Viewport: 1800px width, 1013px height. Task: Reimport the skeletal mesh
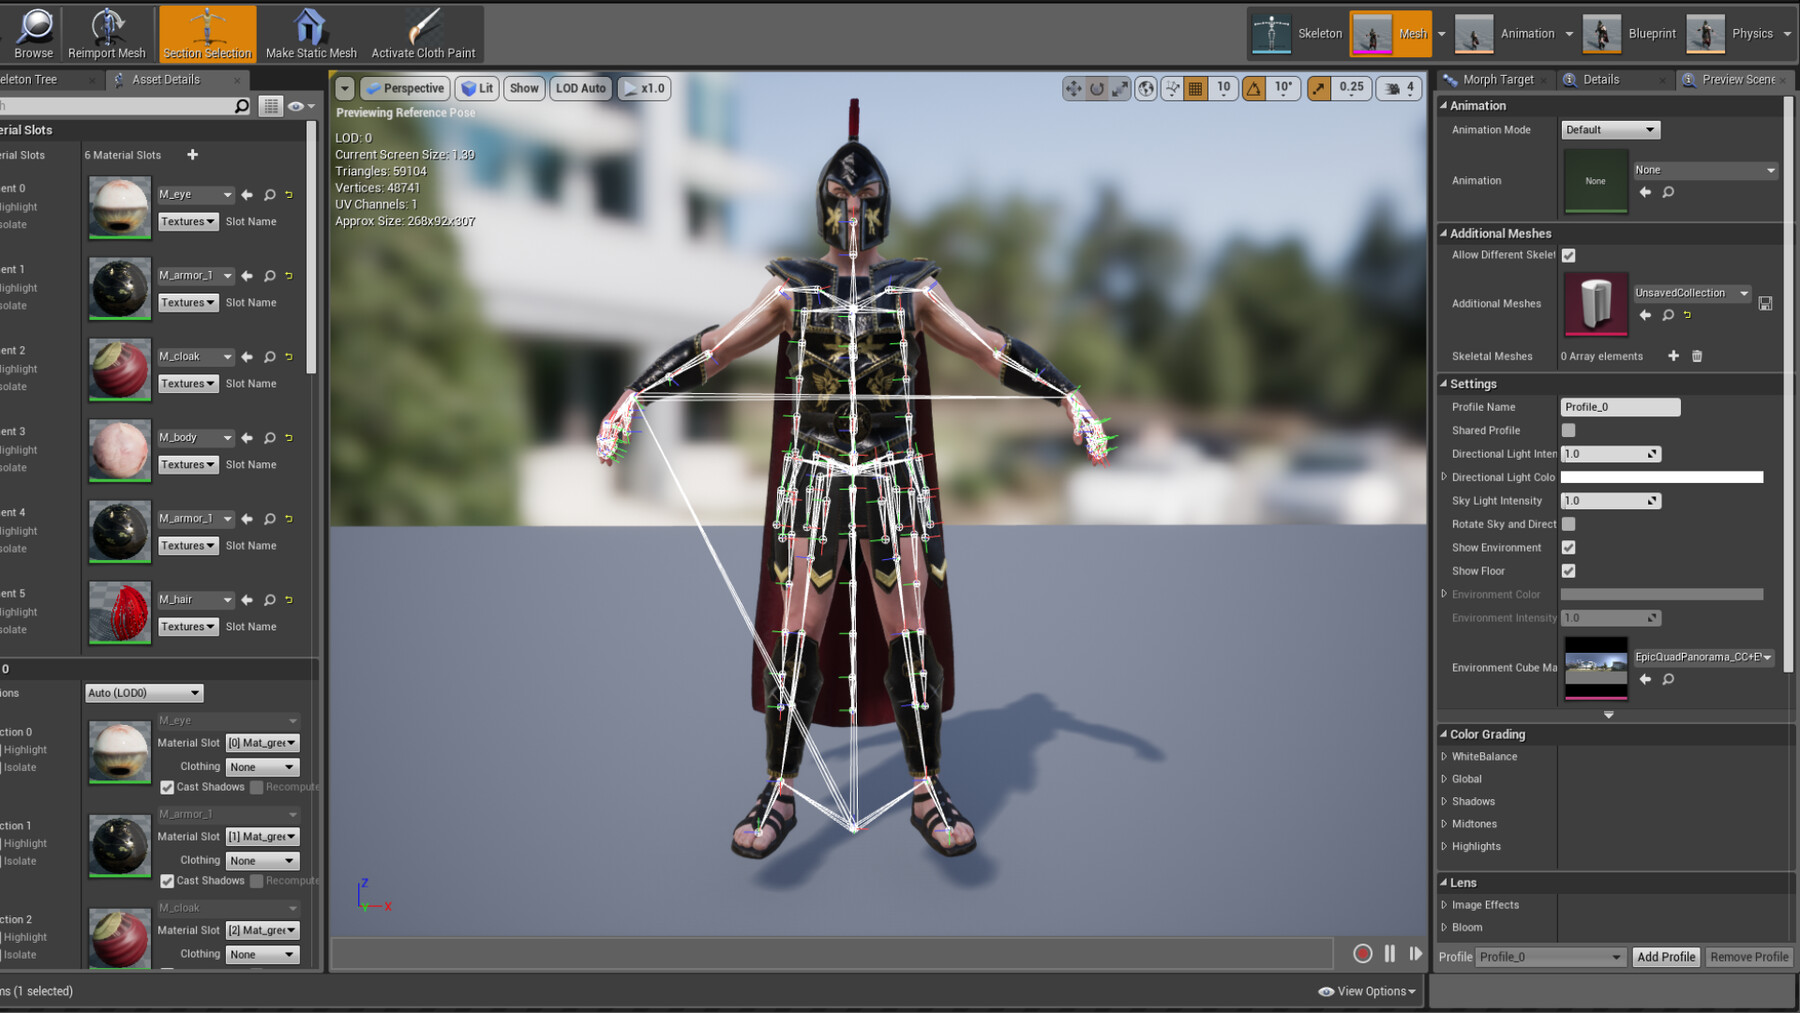point(107,33)
